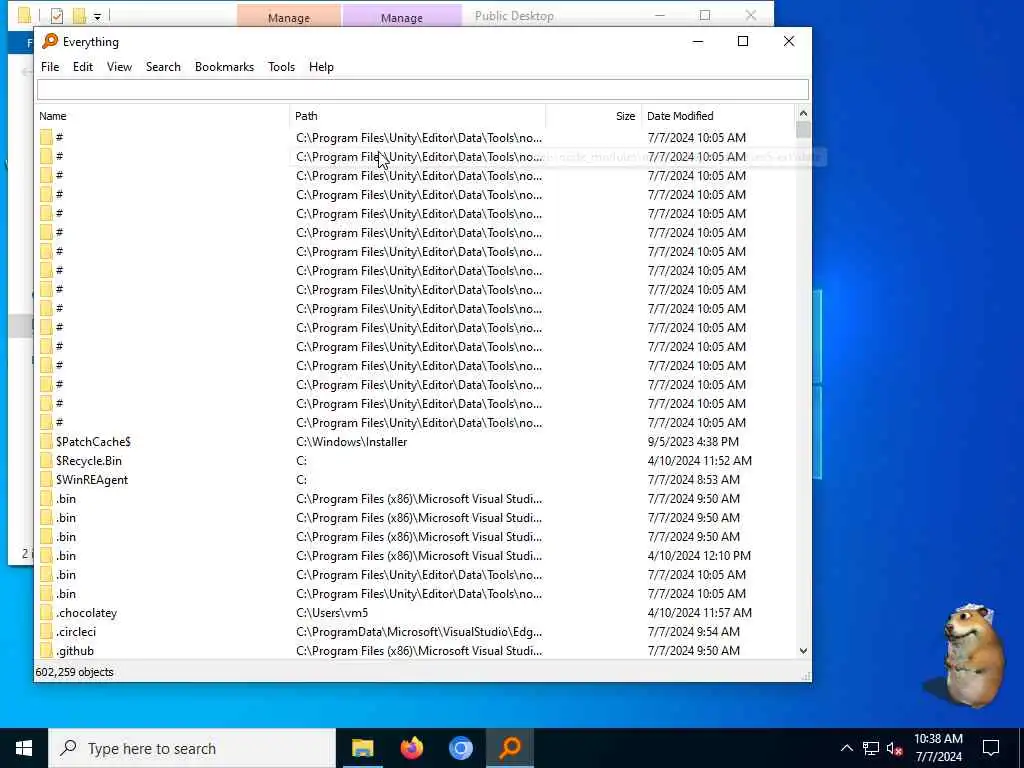Viewport: 1024px width, 768px height.
Task: Click the C:\Users\vm5 path cell
Action: click(x=332, y=613)
